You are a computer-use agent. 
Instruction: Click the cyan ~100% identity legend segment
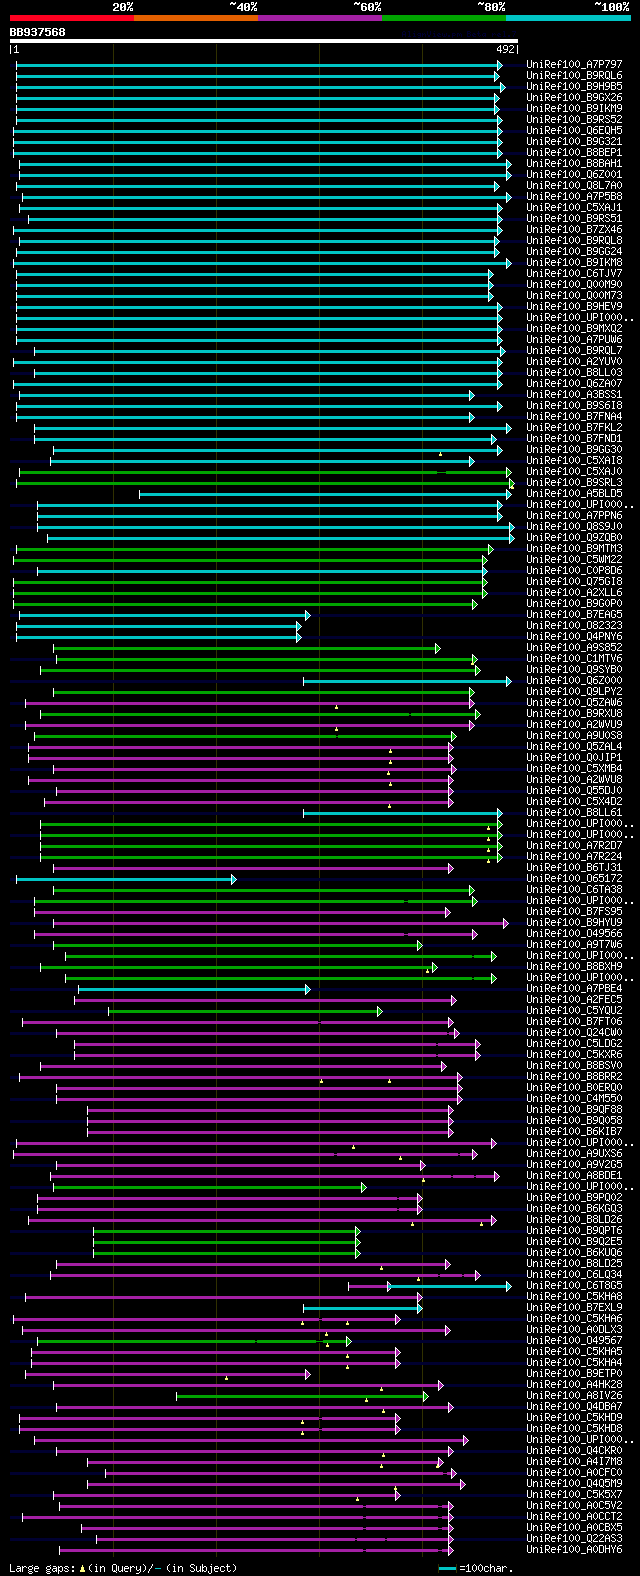click(x=568, y=18)
